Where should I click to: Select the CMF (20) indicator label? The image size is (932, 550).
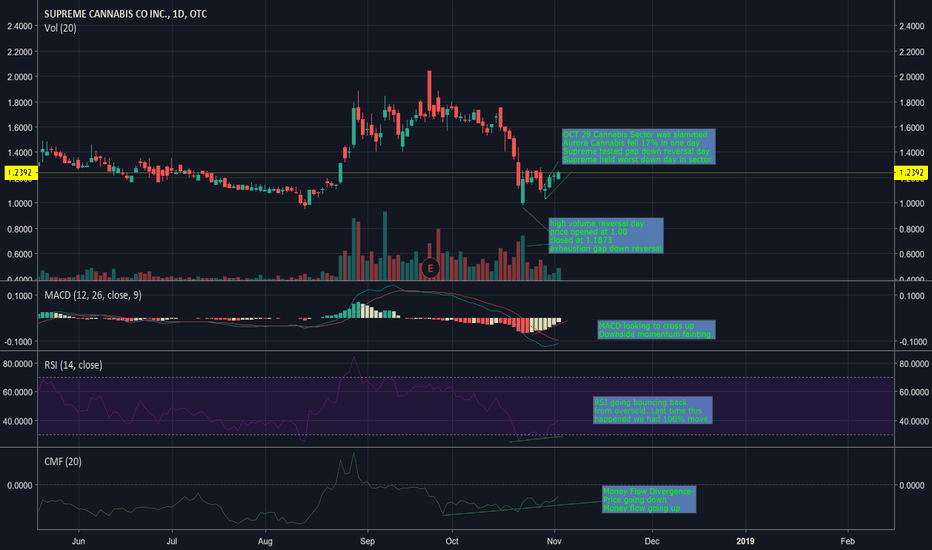point(63,461)
